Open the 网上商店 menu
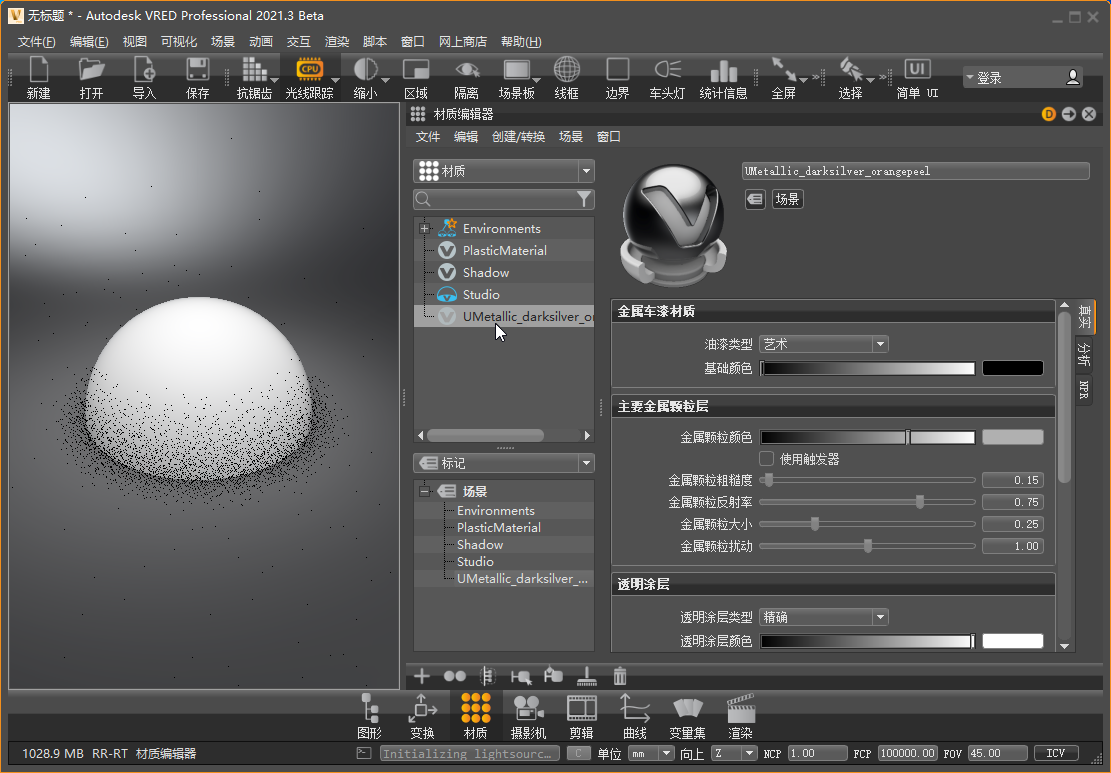The width and height of the screenshot is (1111, 773). (x=463, y=42)
